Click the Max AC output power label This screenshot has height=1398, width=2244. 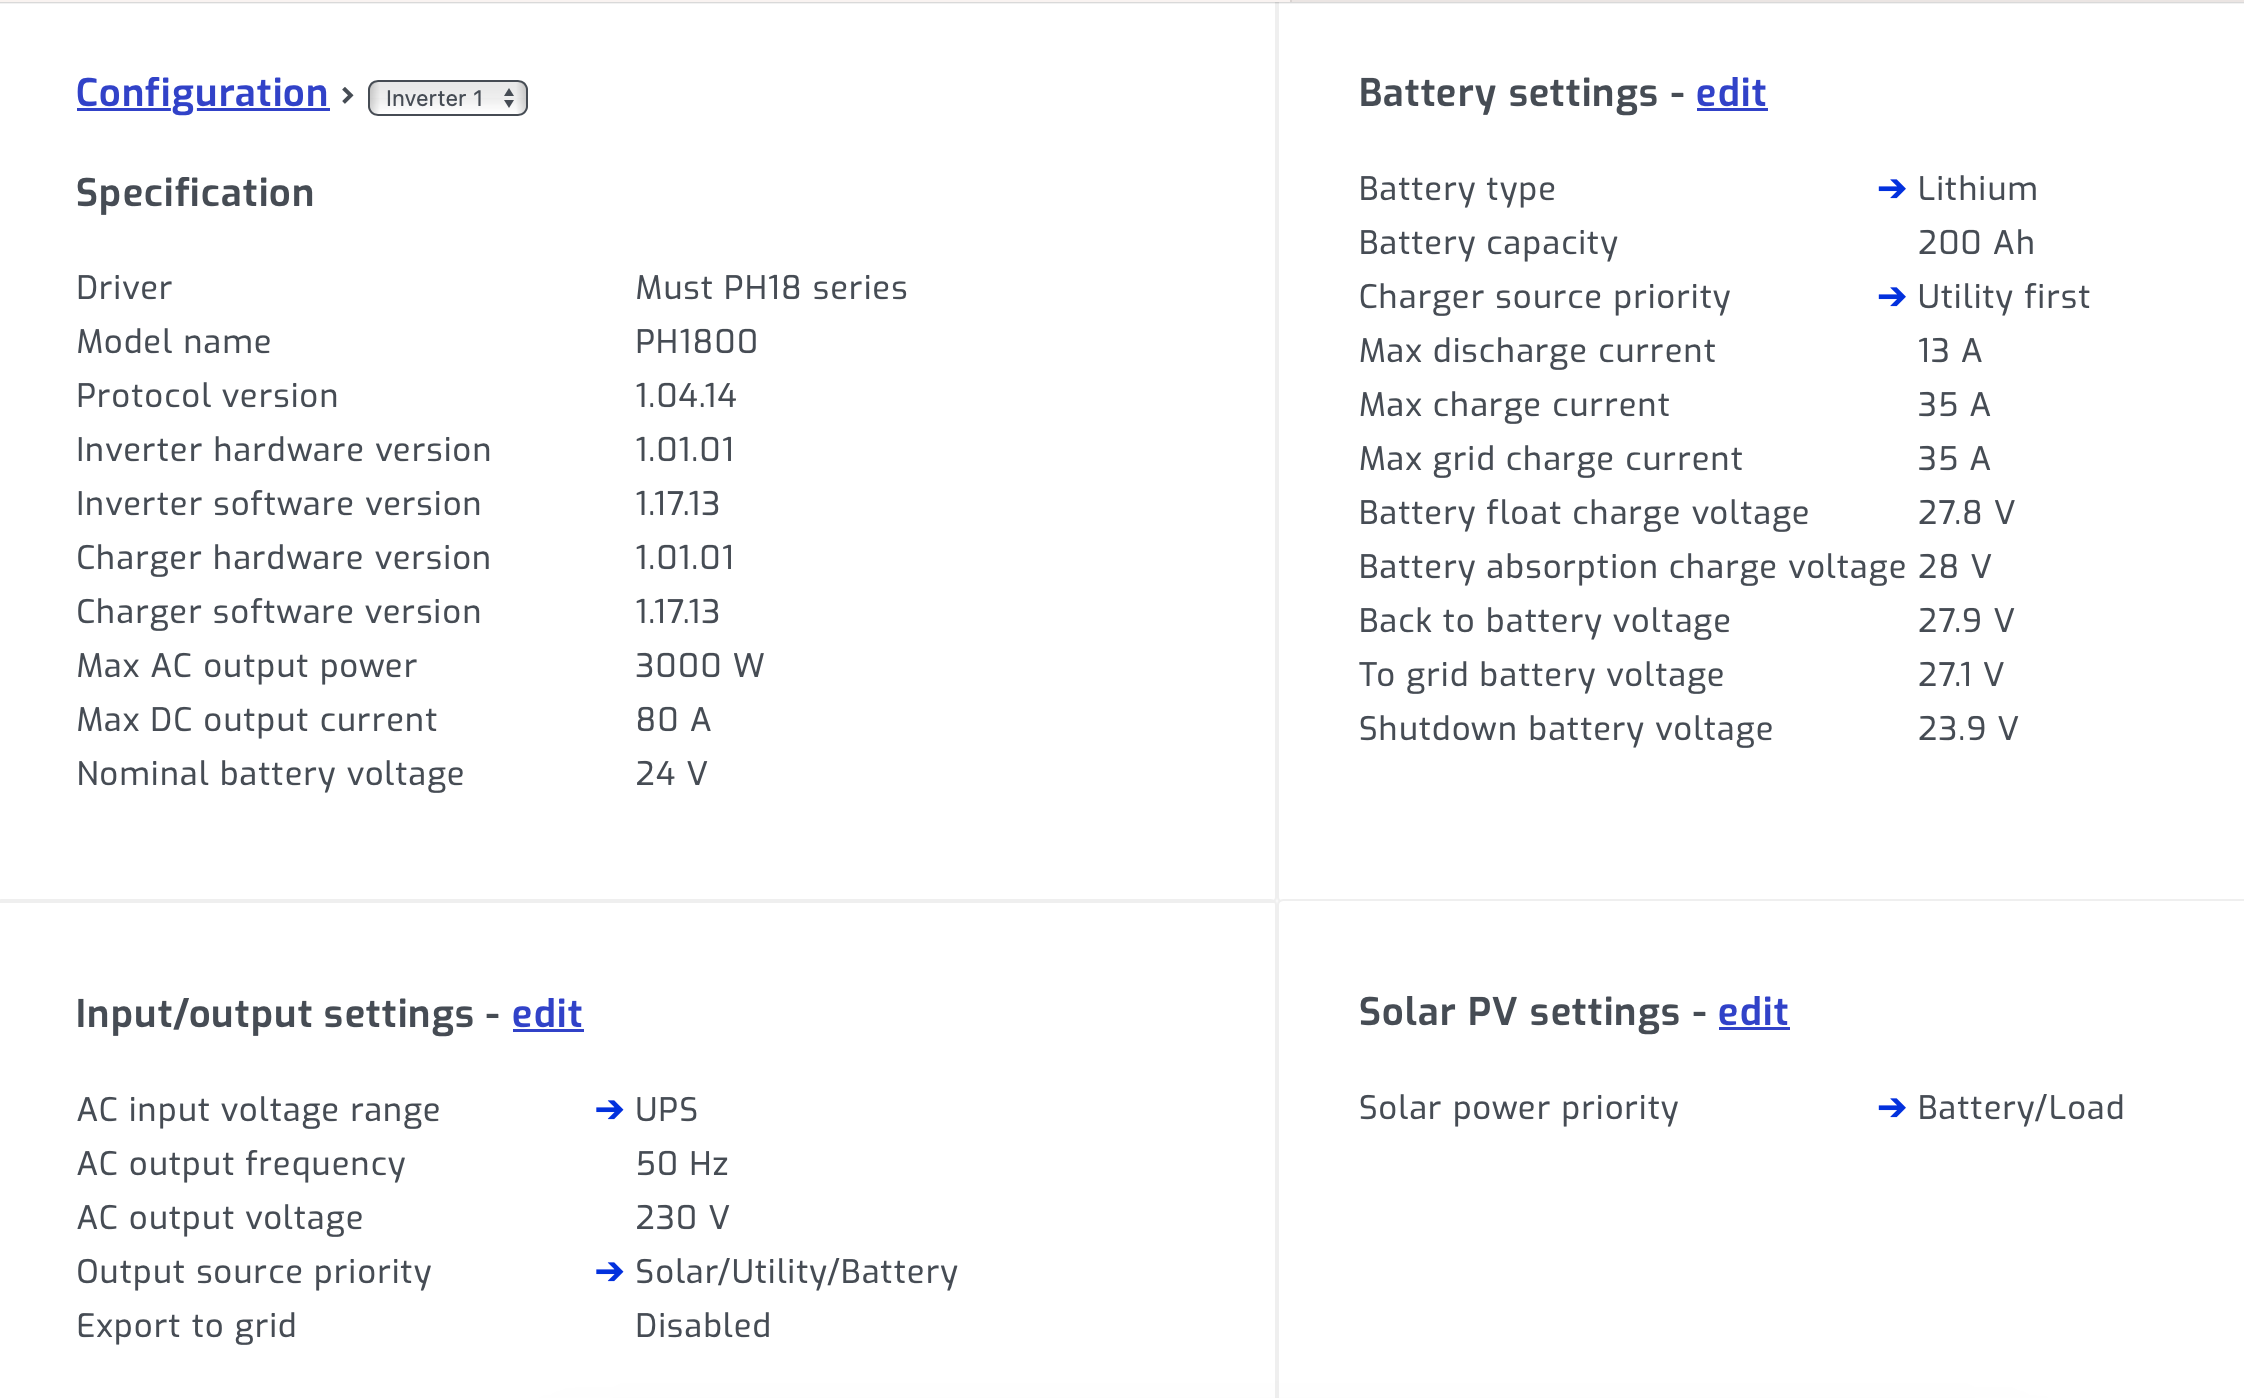click(x=246, y=666)
